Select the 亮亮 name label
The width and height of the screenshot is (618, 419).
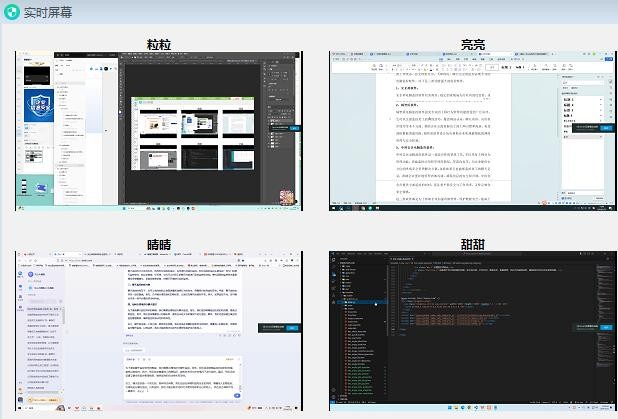(473, 45)
